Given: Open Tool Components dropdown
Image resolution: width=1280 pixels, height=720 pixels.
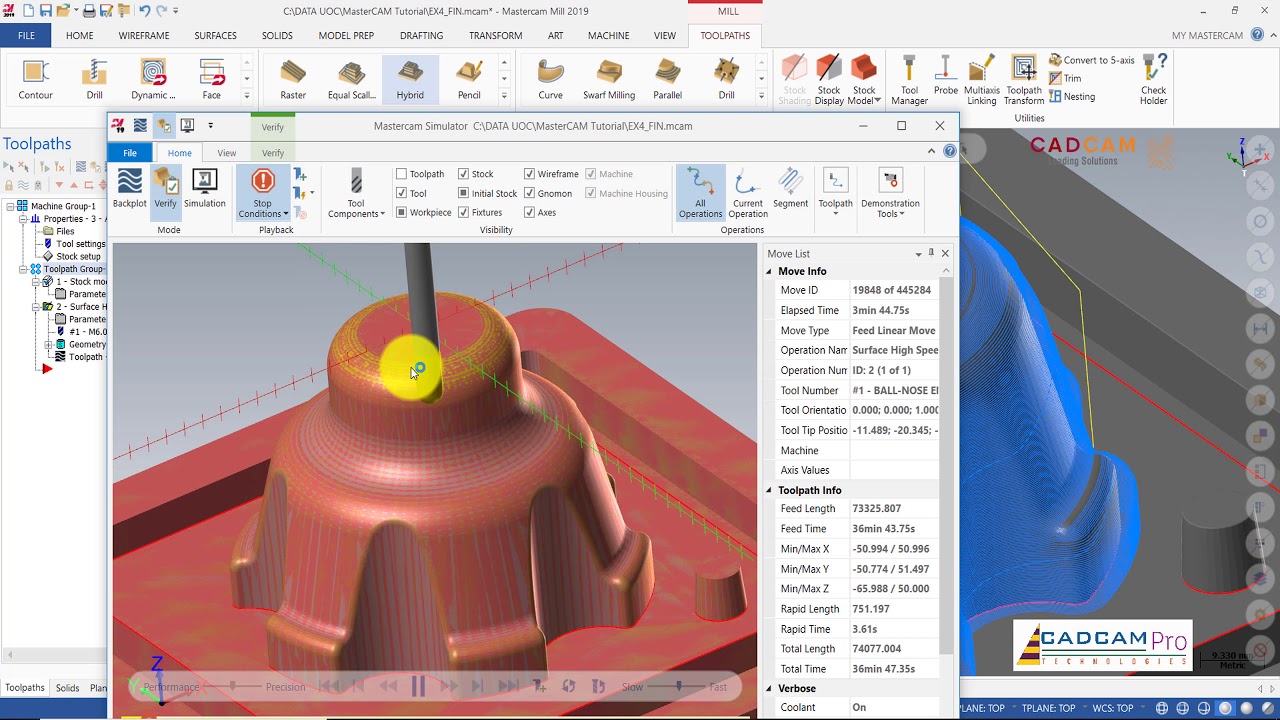Looking at the screenshot, I should point(356,208).
